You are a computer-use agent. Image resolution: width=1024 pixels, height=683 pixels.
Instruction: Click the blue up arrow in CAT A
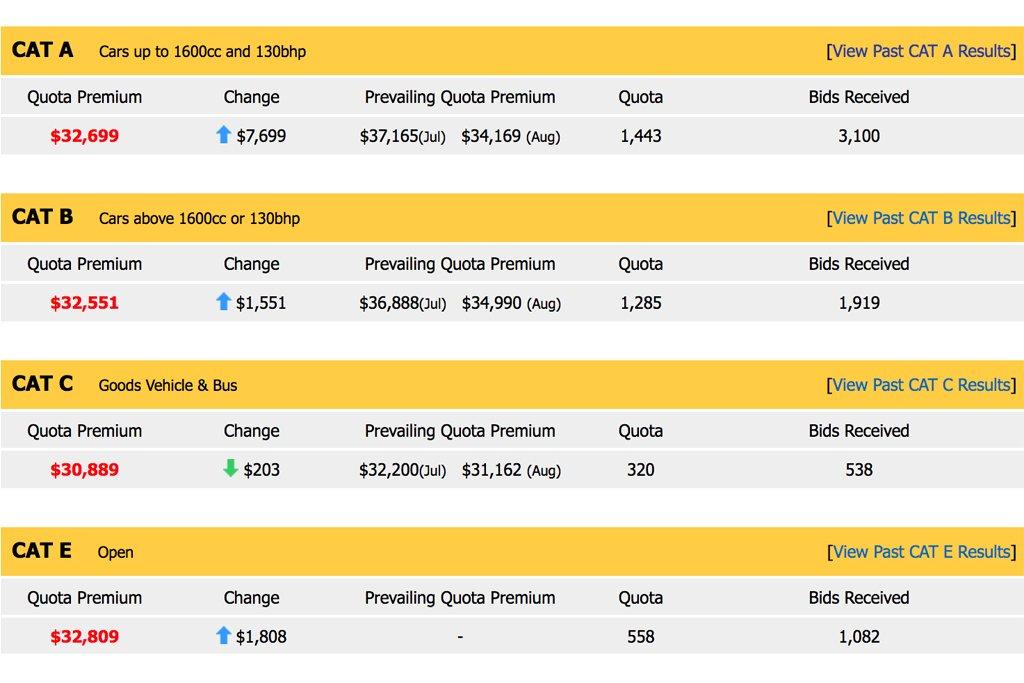[x=224, y=135]
